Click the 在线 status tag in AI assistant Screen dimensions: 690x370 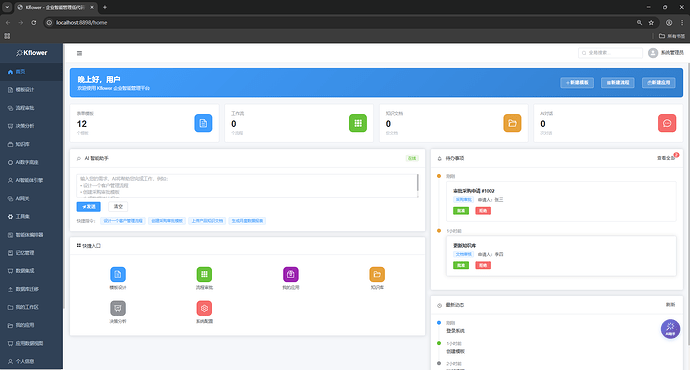coord(412,158)
